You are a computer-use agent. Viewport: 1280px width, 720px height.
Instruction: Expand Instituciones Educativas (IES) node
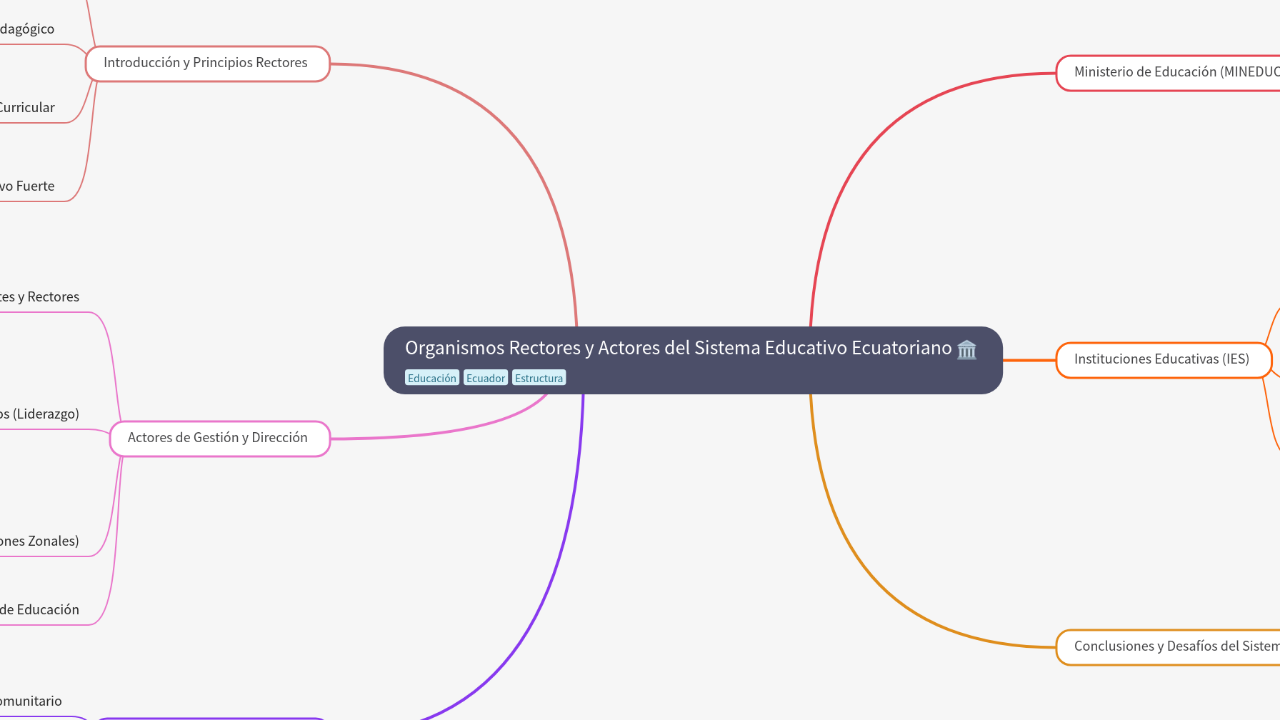coord(1163,359)
